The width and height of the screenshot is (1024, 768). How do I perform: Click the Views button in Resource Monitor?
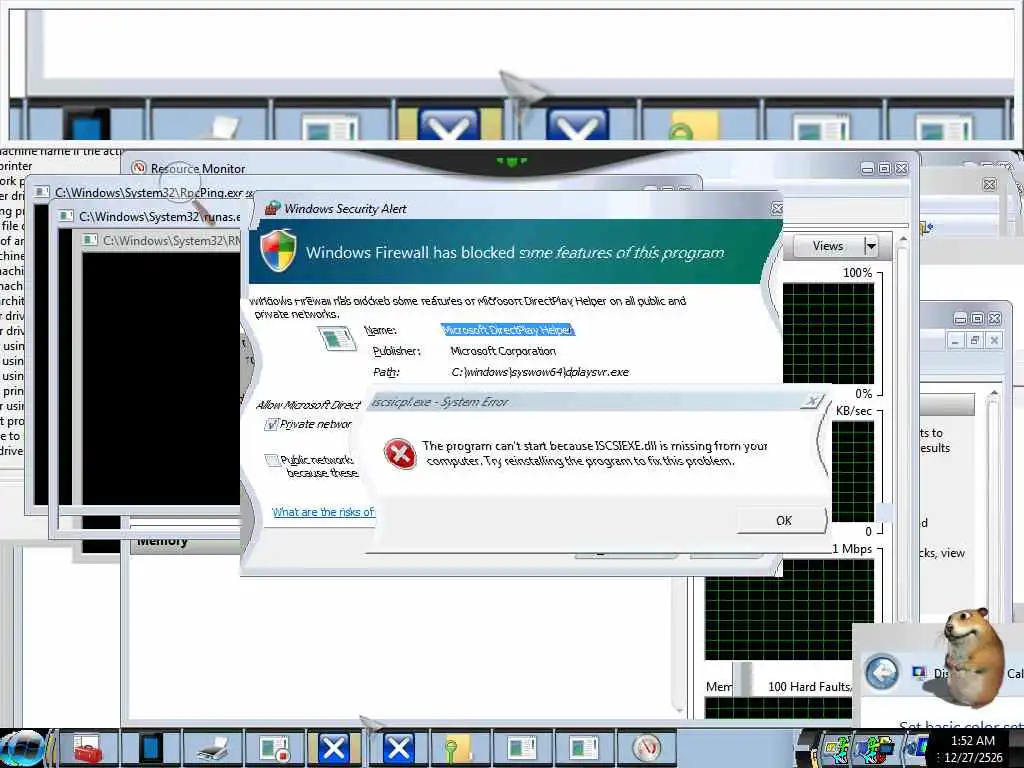[827, 246]
